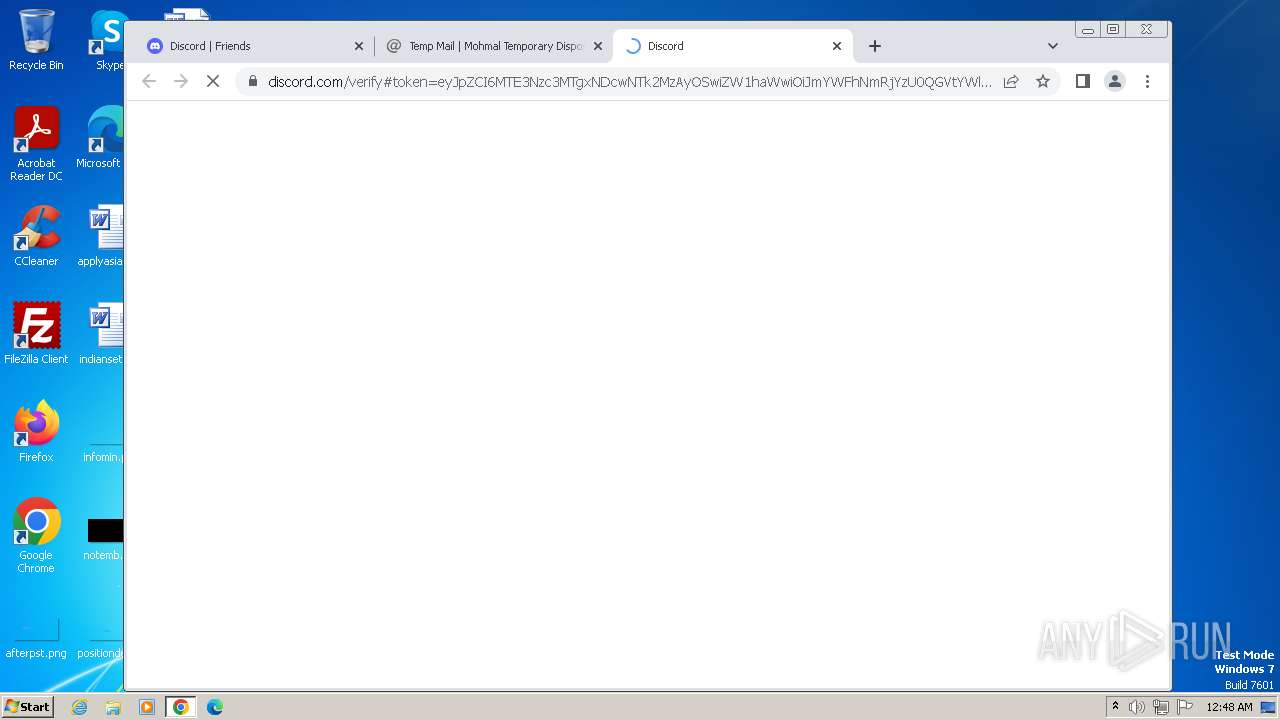Select the loading Discord tab

(733, 46)
